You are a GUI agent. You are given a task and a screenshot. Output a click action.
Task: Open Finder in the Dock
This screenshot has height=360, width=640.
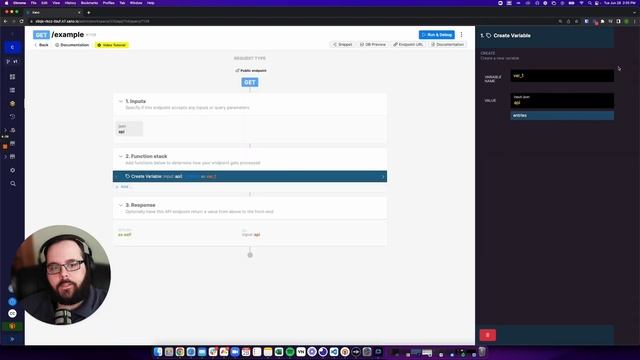tap(158, 352)
